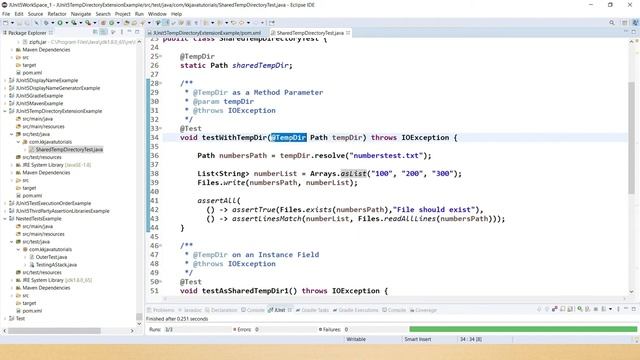Open JUnit history dropdown arrow
This screenshot has height=360, width=640.
pyautogui.click(x=610, y=309)
